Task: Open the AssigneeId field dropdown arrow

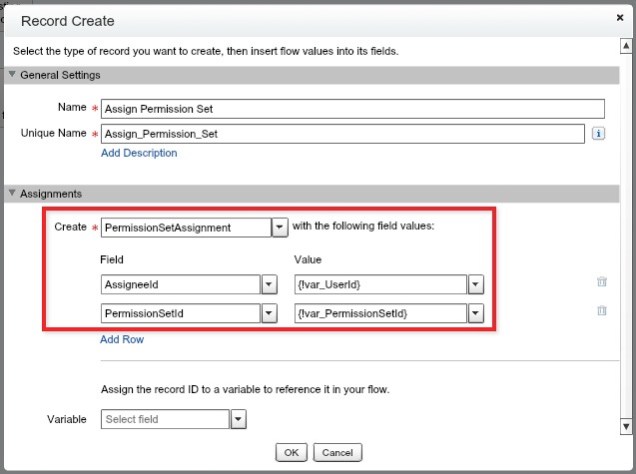Action: [x=268, y=284]
